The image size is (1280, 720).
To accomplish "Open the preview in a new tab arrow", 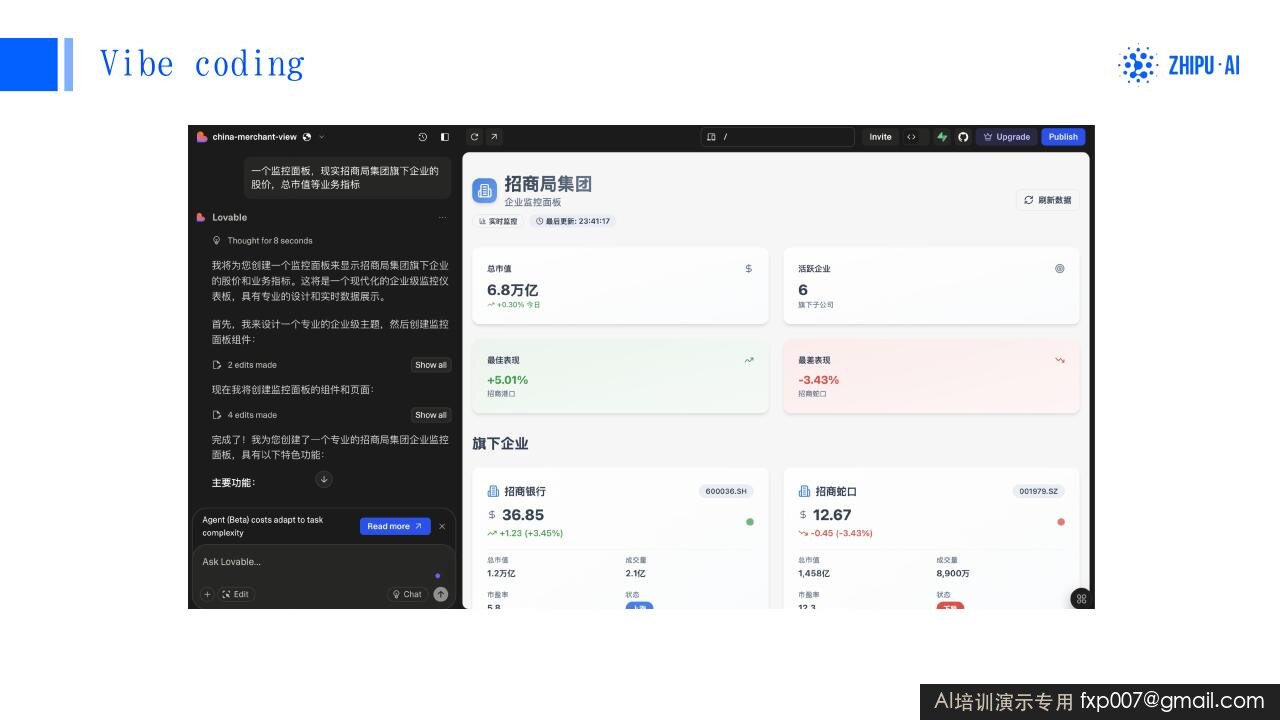I will click(x=494, y=137).
